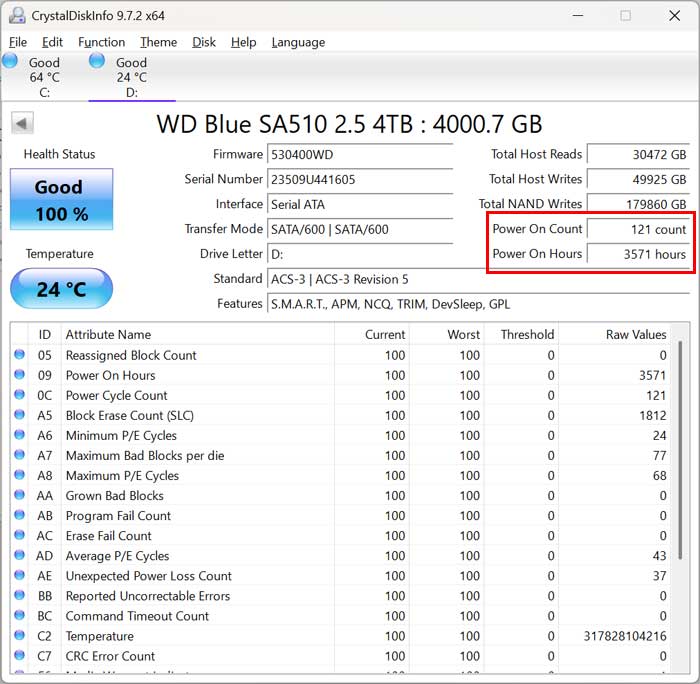Click the Transfer Mode field SATA/600
Image resolution: width=700 pixels, height=684 pixels.
click(360, 229)
